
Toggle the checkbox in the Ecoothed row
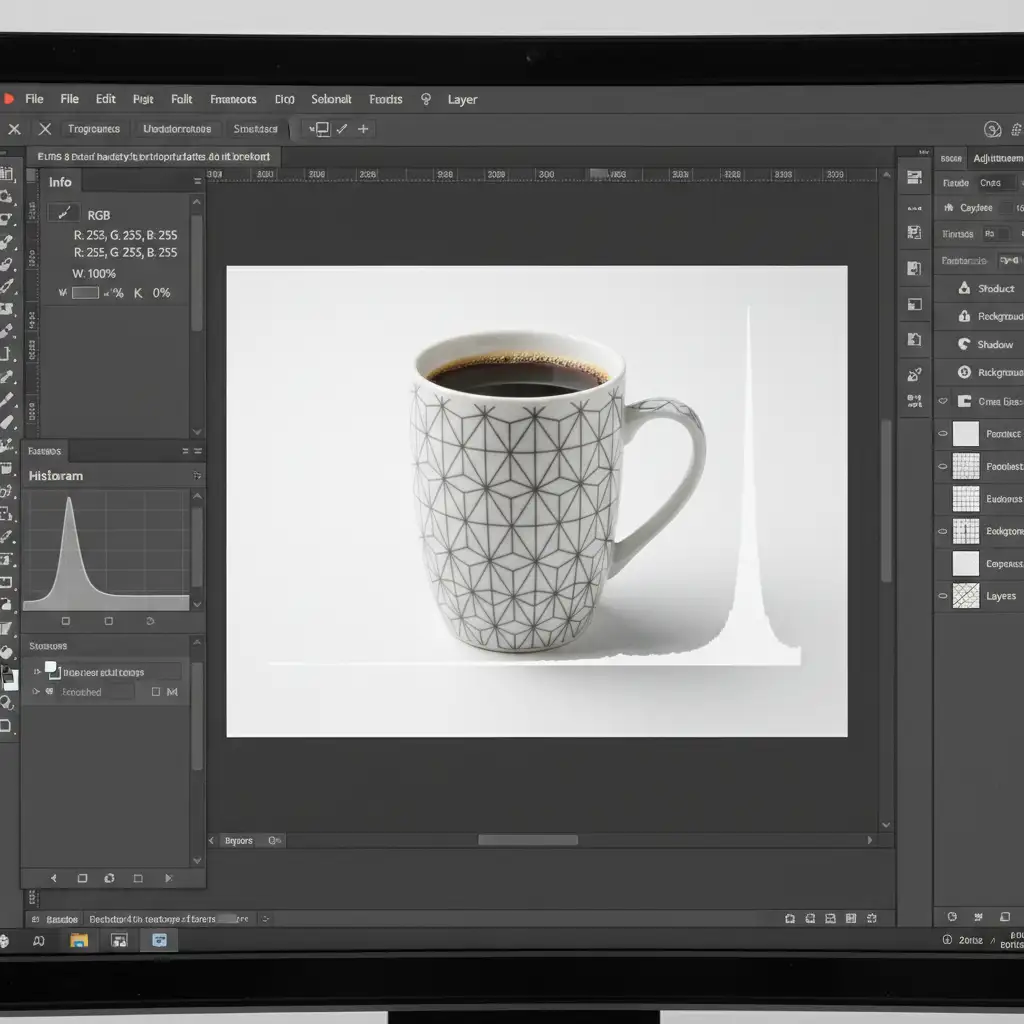155,692
